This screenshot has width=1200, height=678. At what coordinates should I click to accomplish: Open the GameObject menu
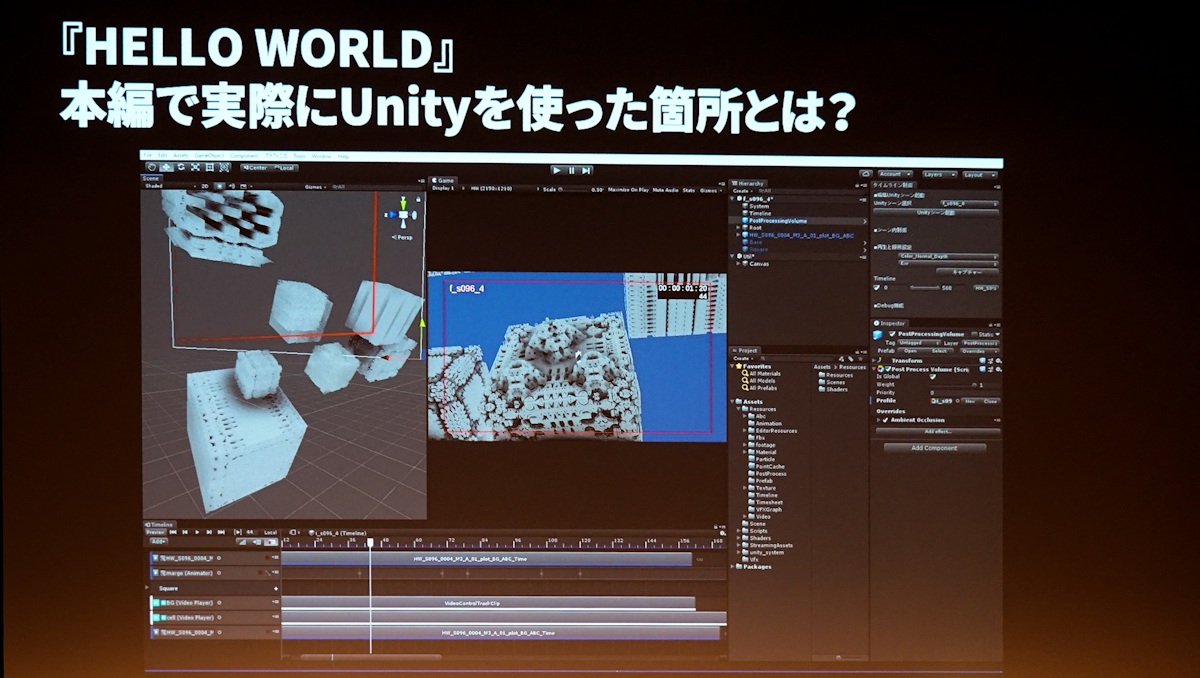[x=208, y=156]
